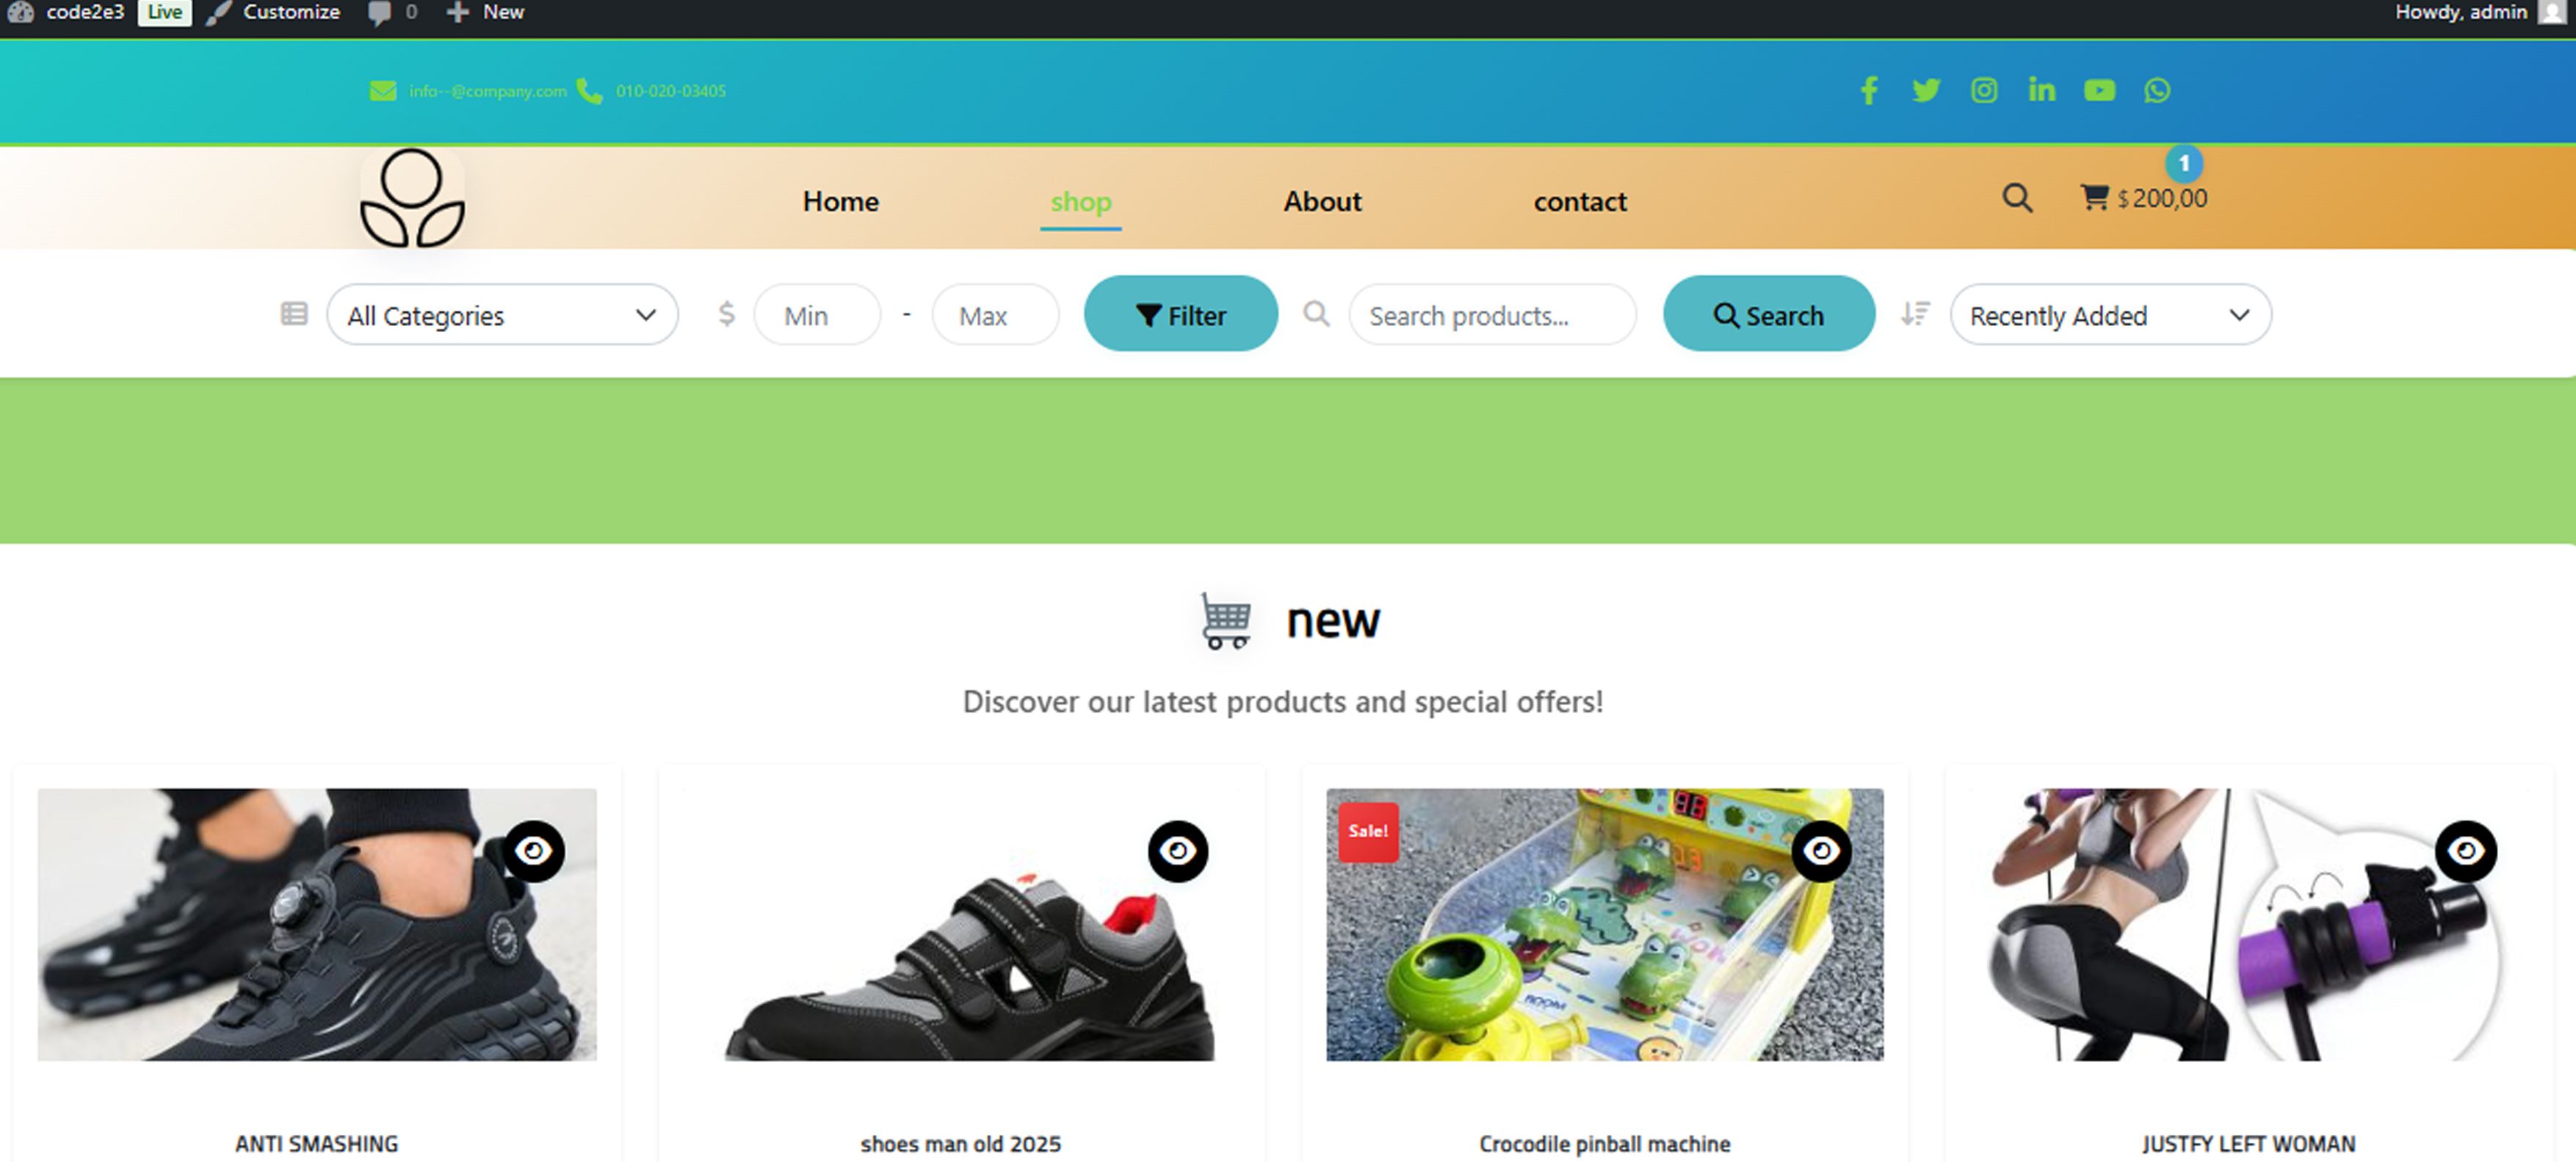Open the LinkedIn social icon

[x=2042, y=91]
